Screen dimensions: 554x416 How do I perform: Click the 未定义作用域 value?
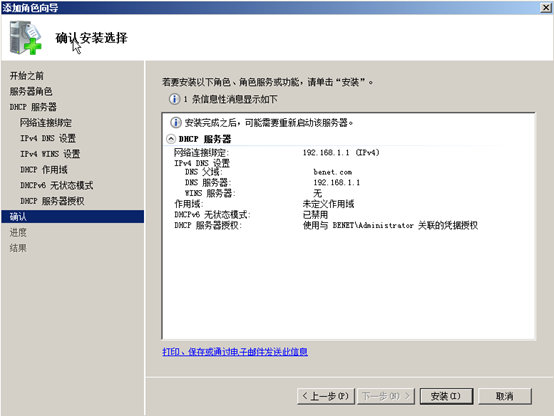[328, 204]
